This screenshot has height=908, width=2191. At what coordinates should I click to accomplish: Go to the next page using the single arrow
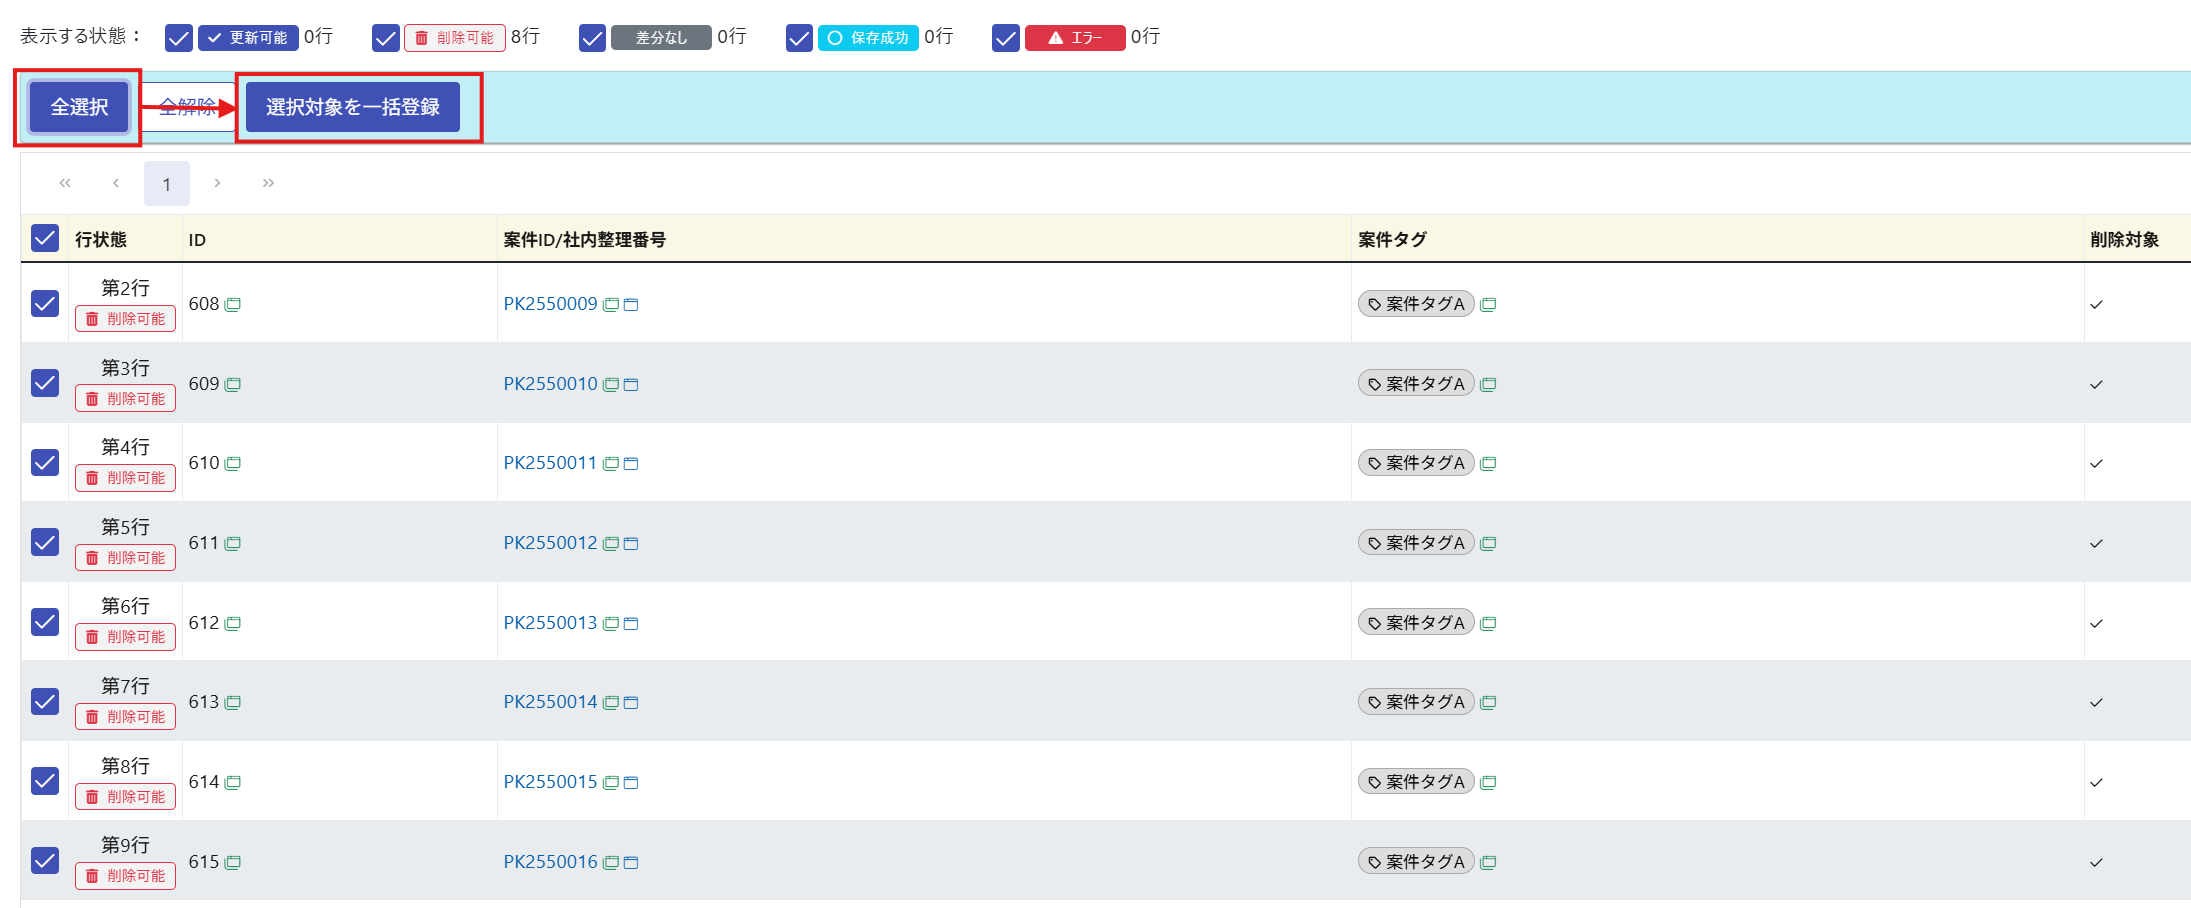tap(217, 183)
